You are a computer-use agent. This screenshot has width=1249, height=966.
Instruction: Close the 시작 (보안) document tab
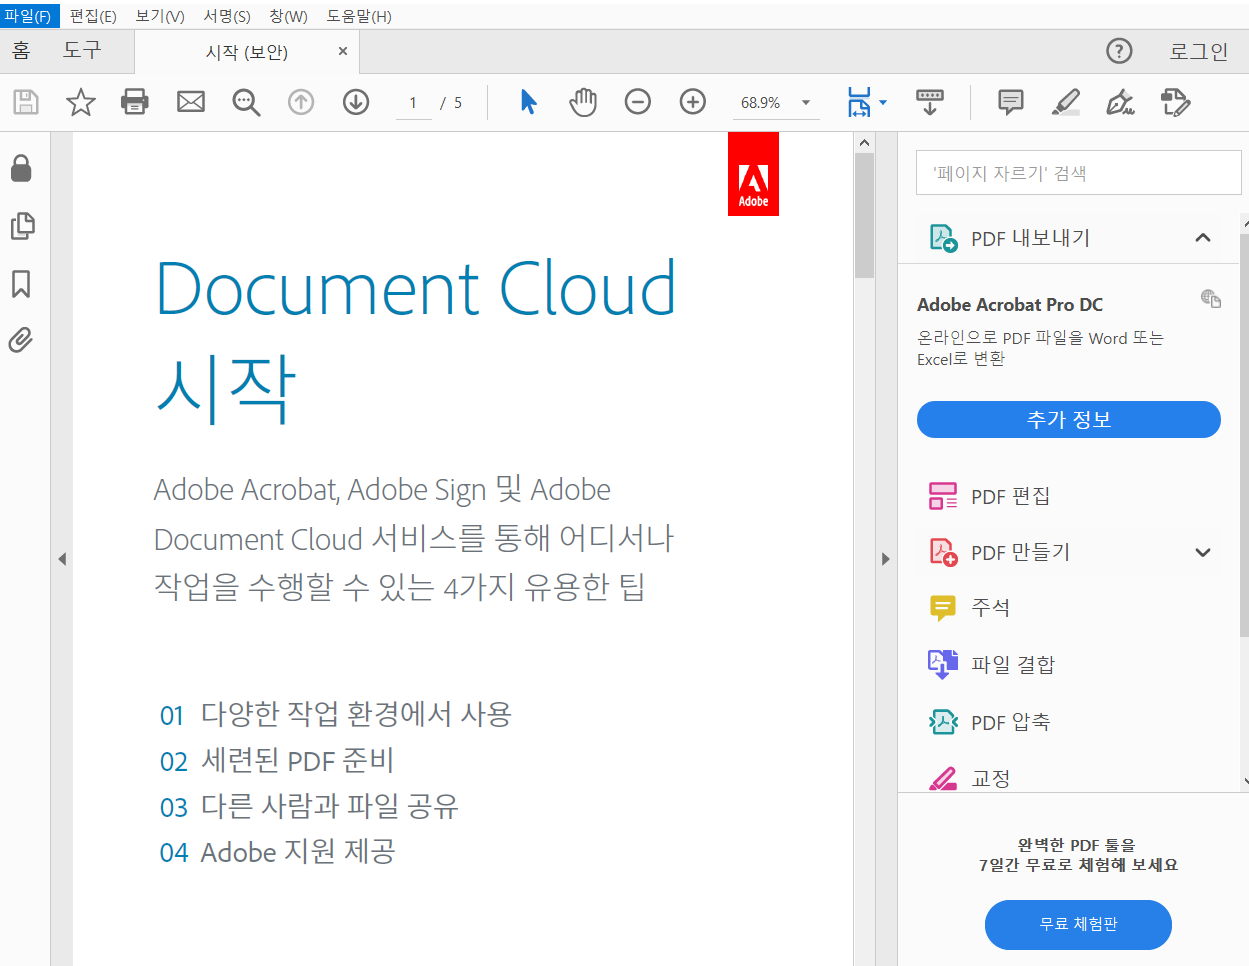(x=343, y=51)
